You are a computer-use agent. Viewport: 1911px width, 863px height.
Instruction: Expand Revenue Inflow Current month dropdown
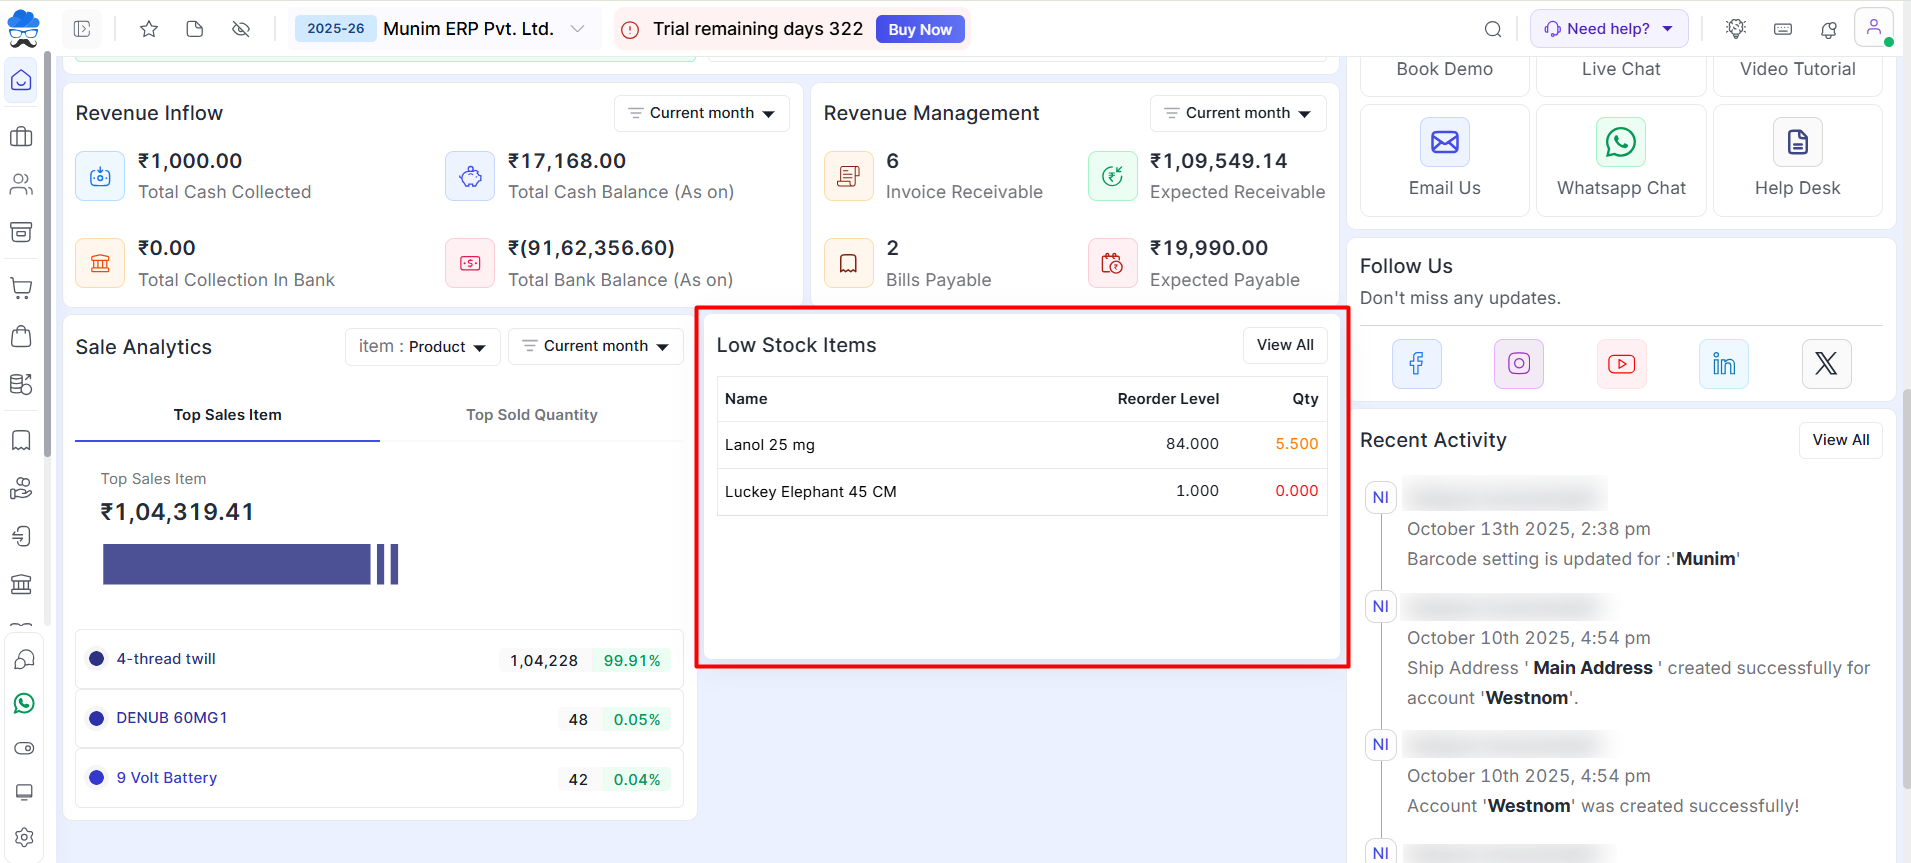coord(701,113)
